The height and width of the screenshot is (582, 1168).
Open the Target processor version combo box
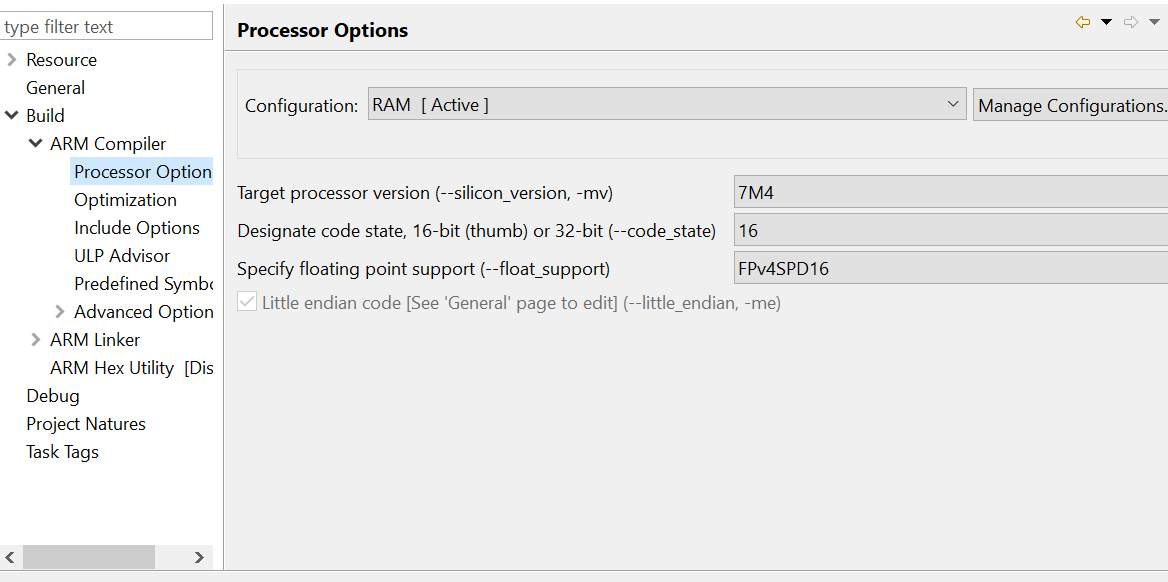pyautogui.click(x=950, y=193)
